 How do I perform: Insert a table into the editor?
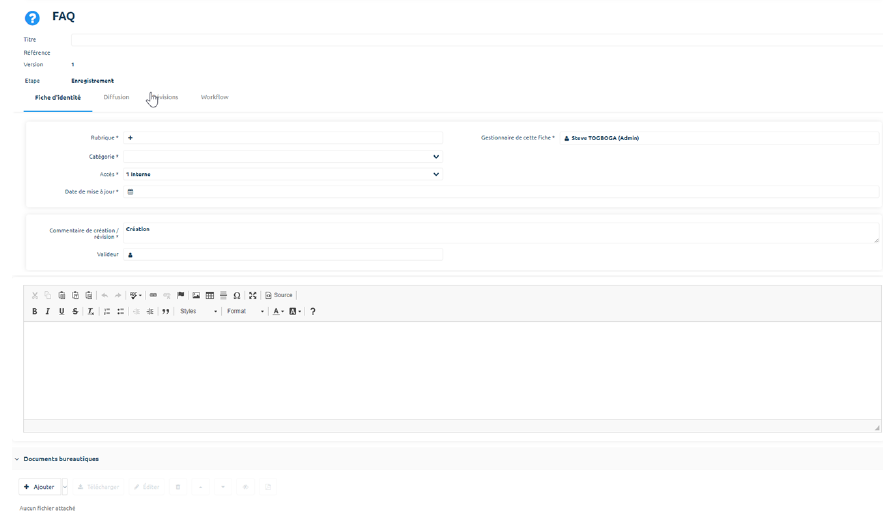(x=210, y=295)
